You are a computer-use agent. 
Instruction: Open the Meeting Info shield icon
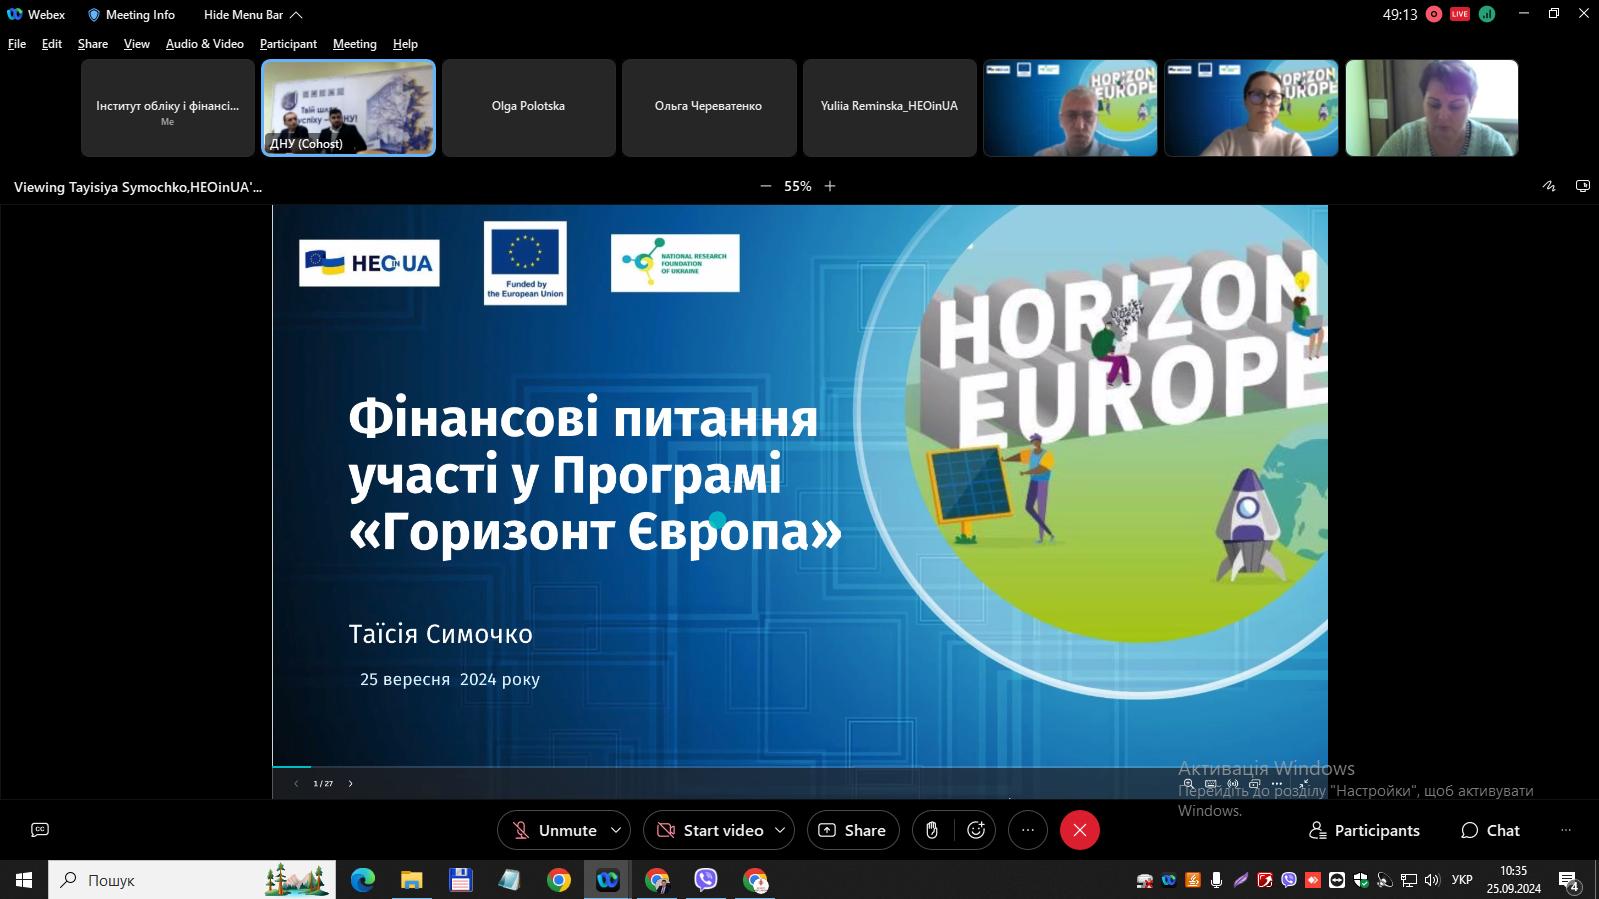pyautogui.click(x=94, y=15)
